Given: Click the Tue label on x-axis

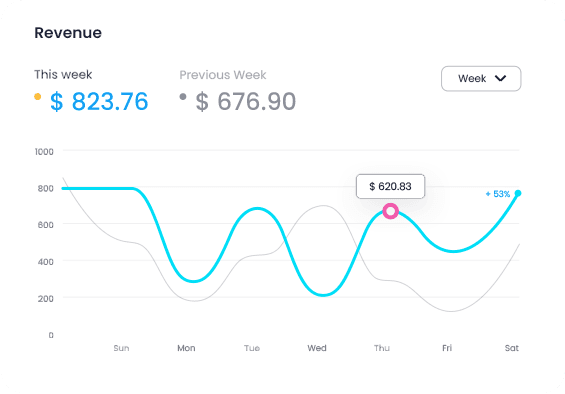Looking at the screenshot, I should [252, 348].
